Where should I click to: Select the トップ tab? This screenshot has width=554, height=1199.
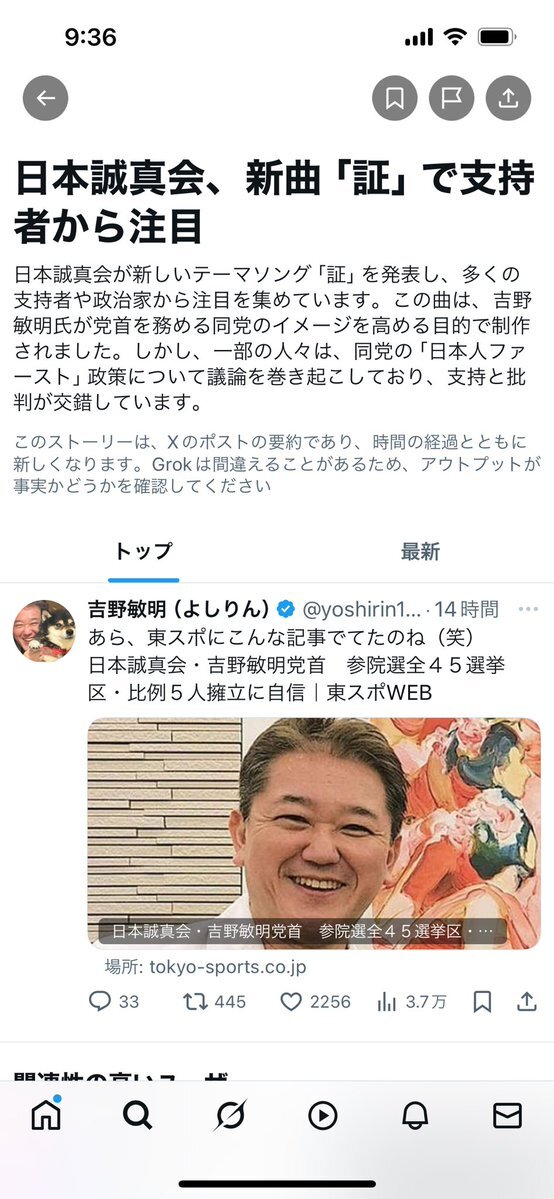[143, 551]
